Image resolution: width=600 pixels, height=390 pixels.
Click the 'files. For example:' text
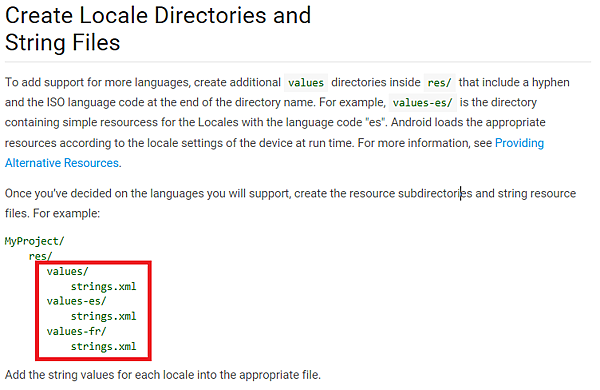click(x=52, y=213)
